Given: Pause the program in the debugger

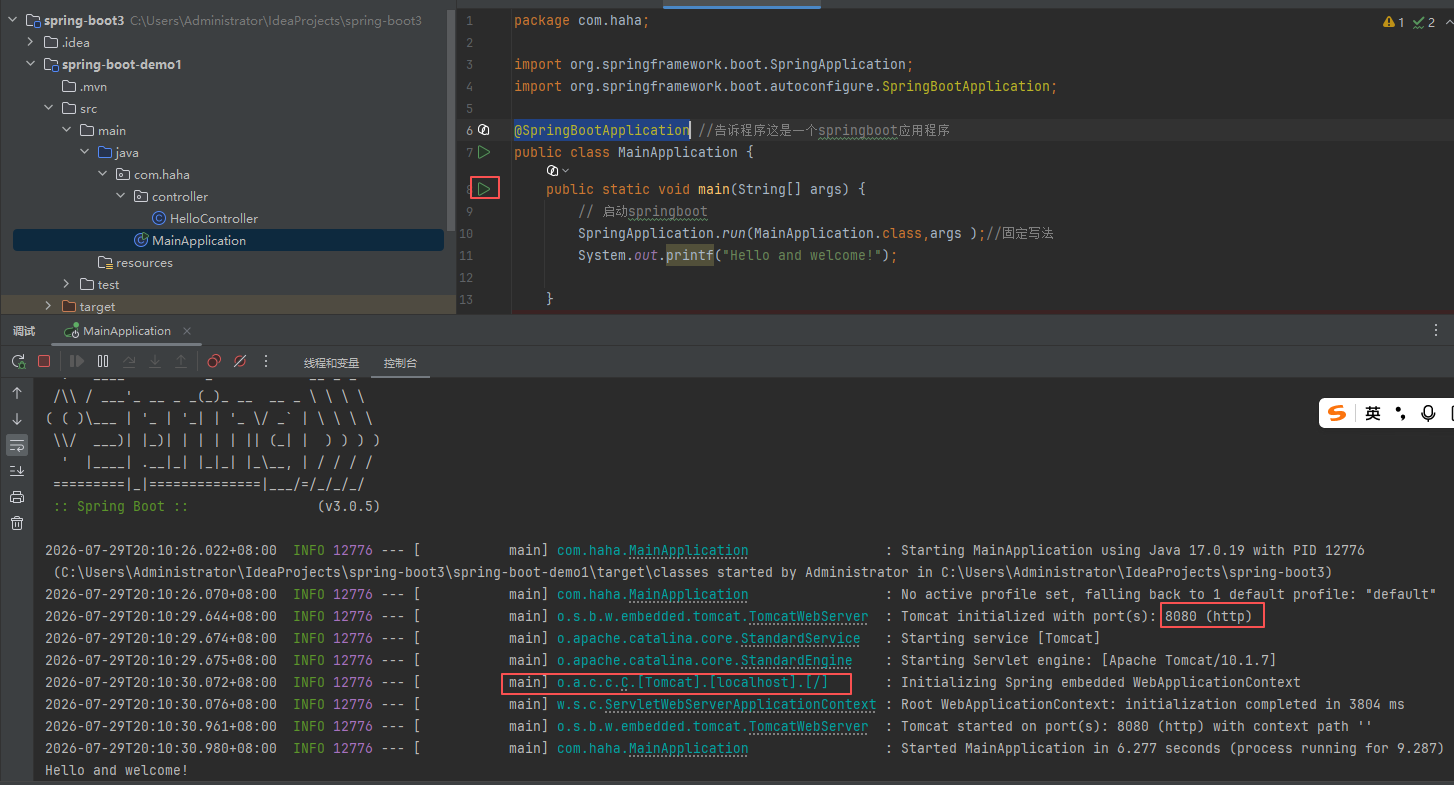Looking at the screenshot, I should point(103,361).
